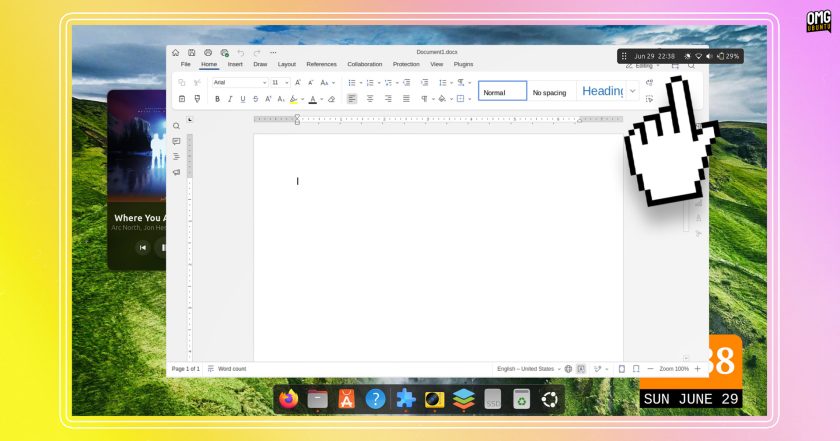Open the Comments panel in the left sidebar
The height and width of the screenshot is (441, 840).
(176, 141)
